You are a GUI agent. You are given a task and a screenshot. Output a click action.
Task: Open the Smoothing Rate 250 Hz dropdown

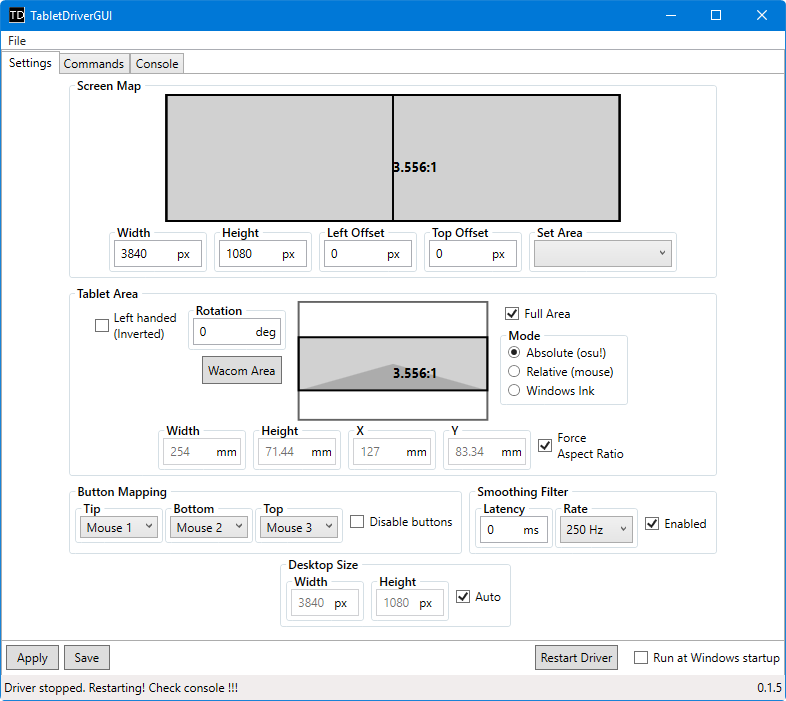tap(596, 530)
